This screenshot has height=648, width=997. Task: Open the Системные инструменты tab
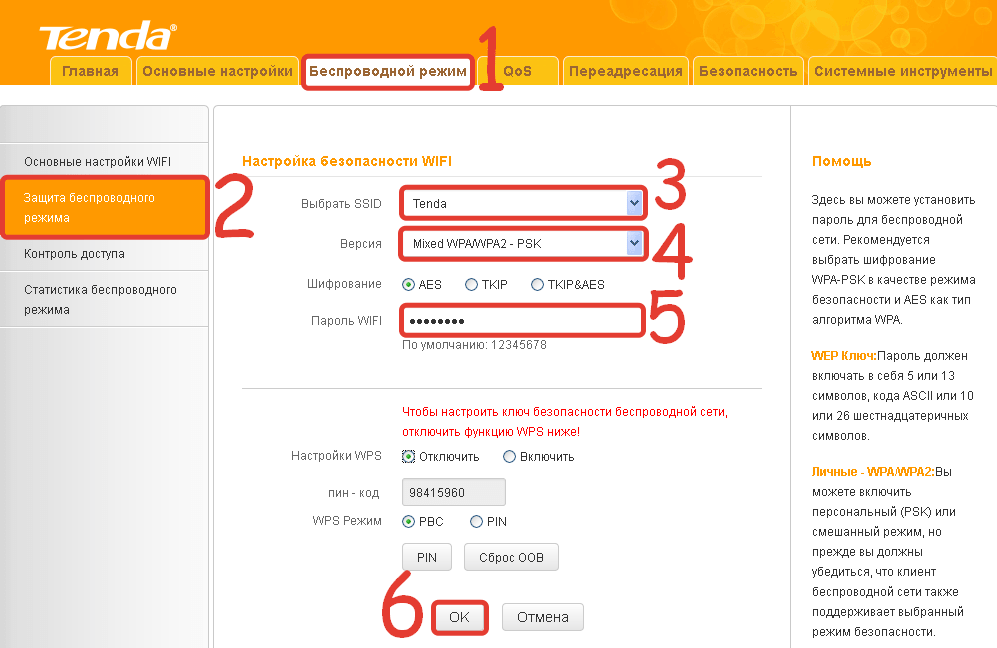pos(903,71)
